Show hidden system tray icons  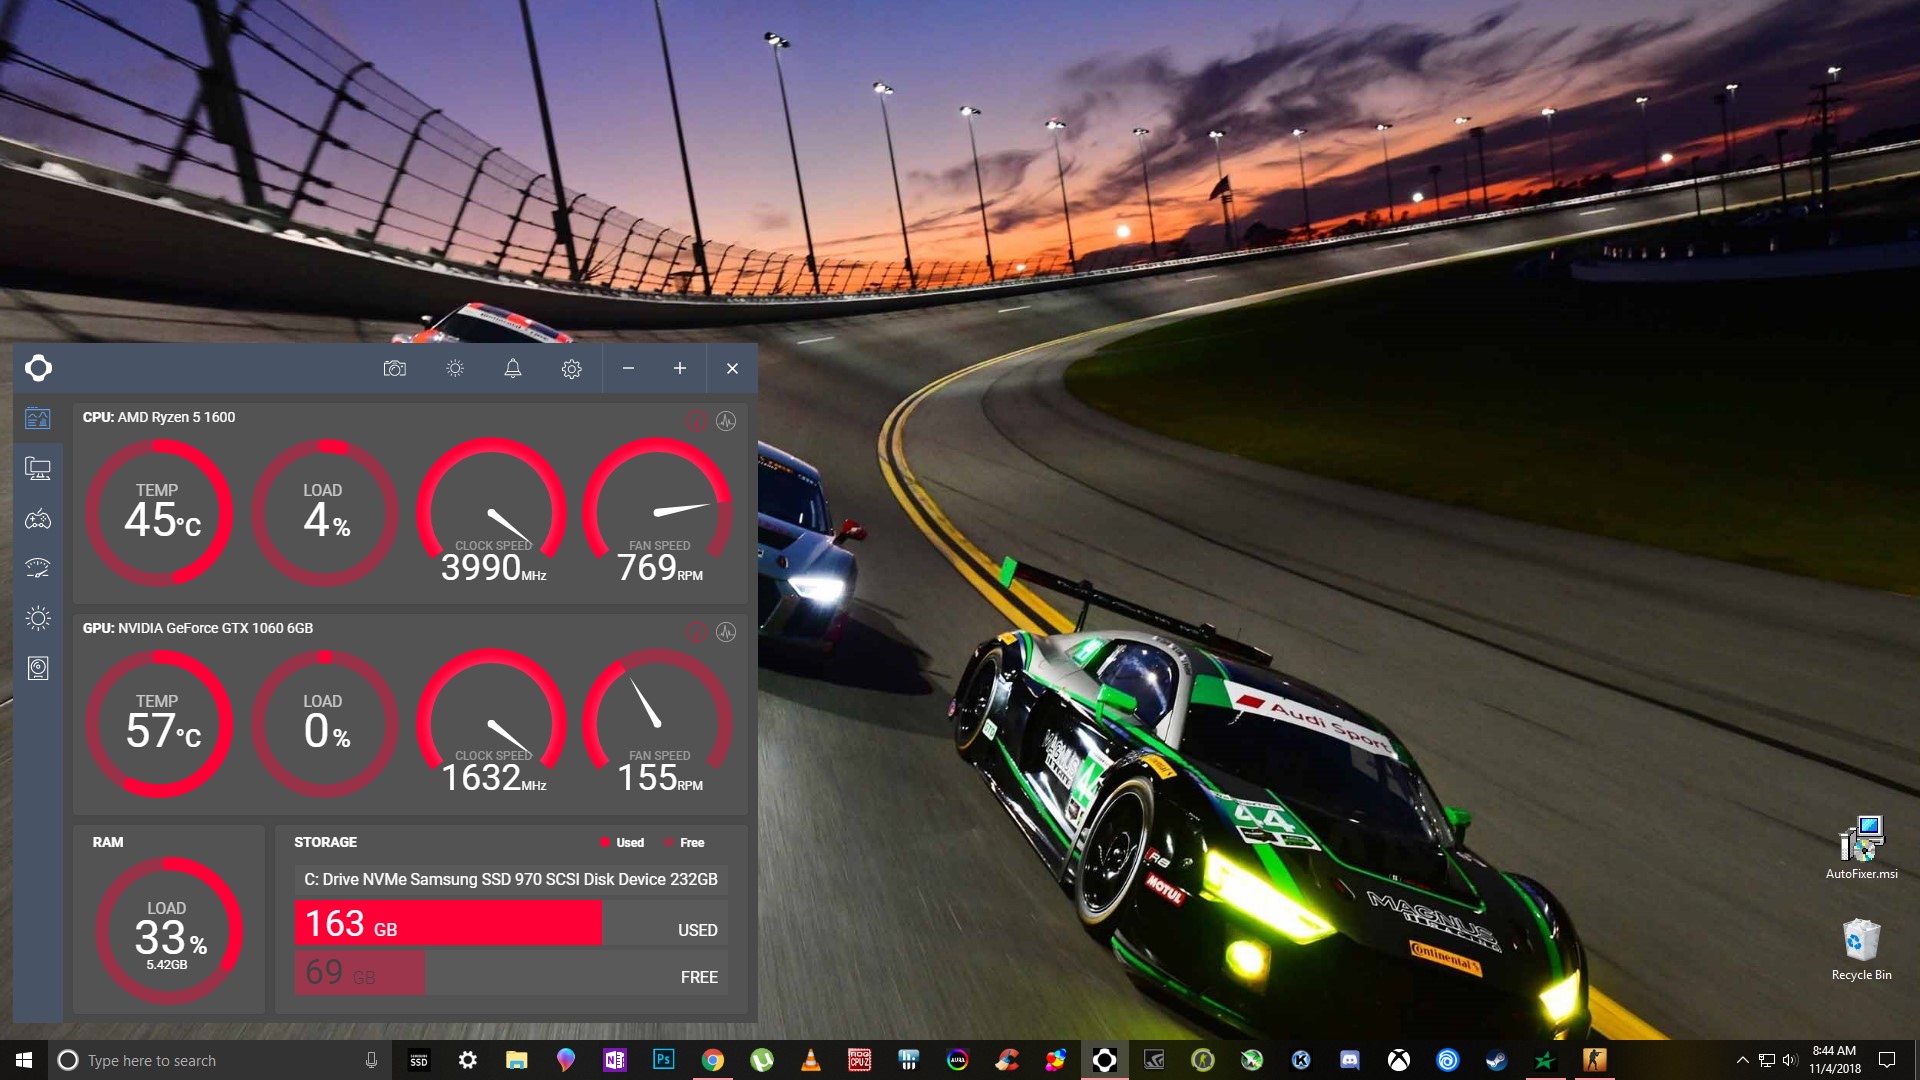point(1743,1060)
